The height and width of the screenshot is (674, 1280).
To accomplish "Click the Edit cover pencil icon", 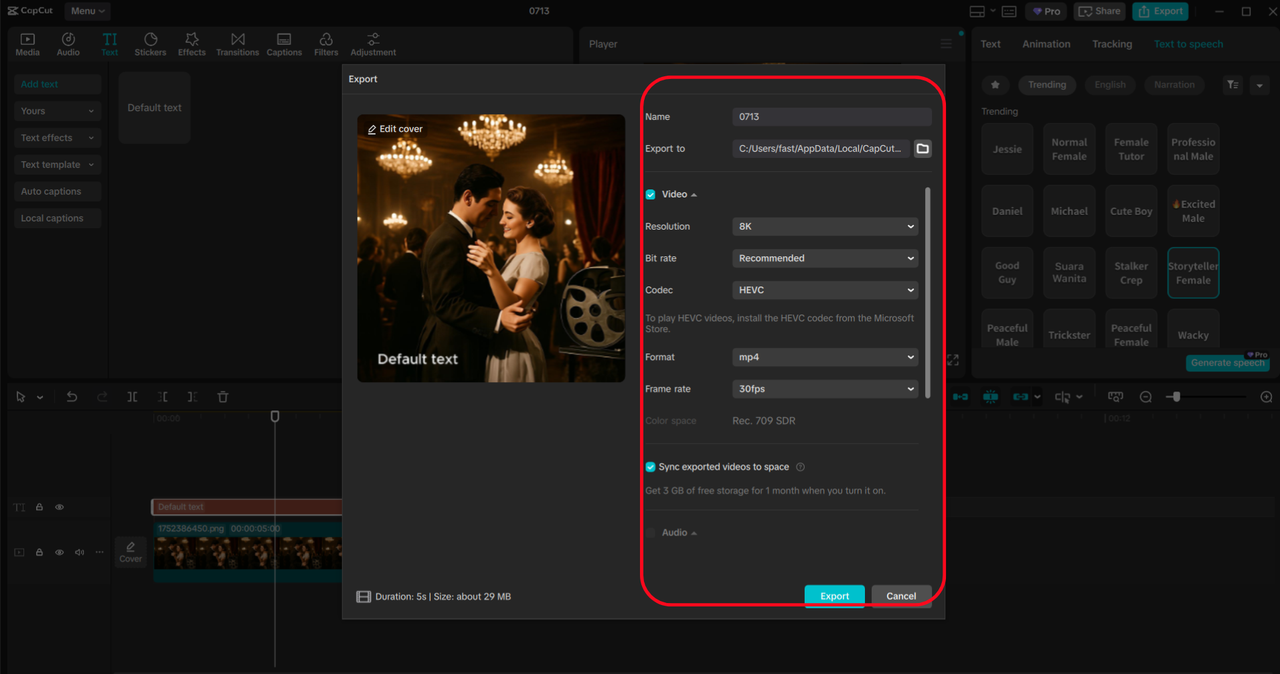I will pos(372,129).
